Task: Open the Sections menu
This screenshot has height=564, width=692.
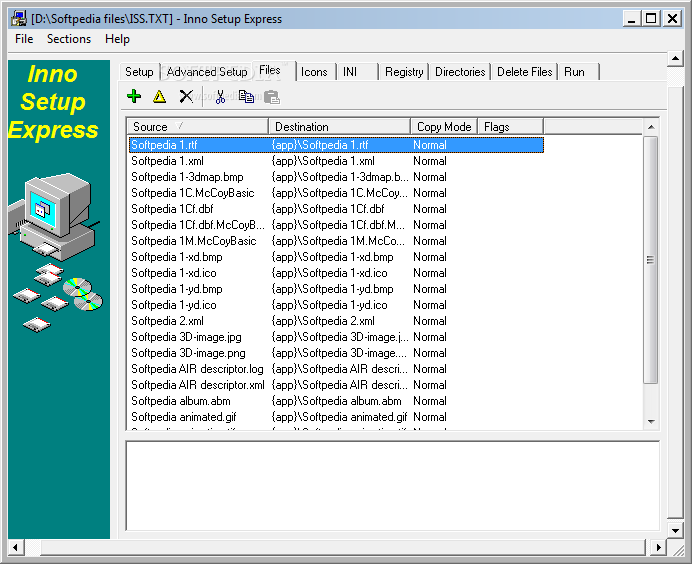Action: [69, 39]
